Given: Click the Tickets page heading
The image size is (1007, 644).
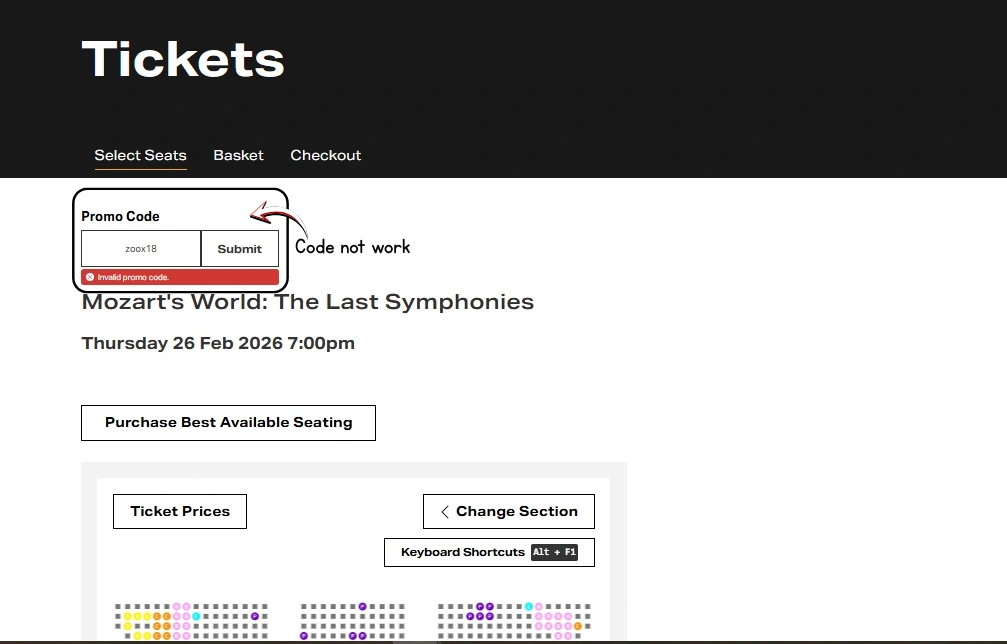Looking at the screenshot, I should click(183, 59).
